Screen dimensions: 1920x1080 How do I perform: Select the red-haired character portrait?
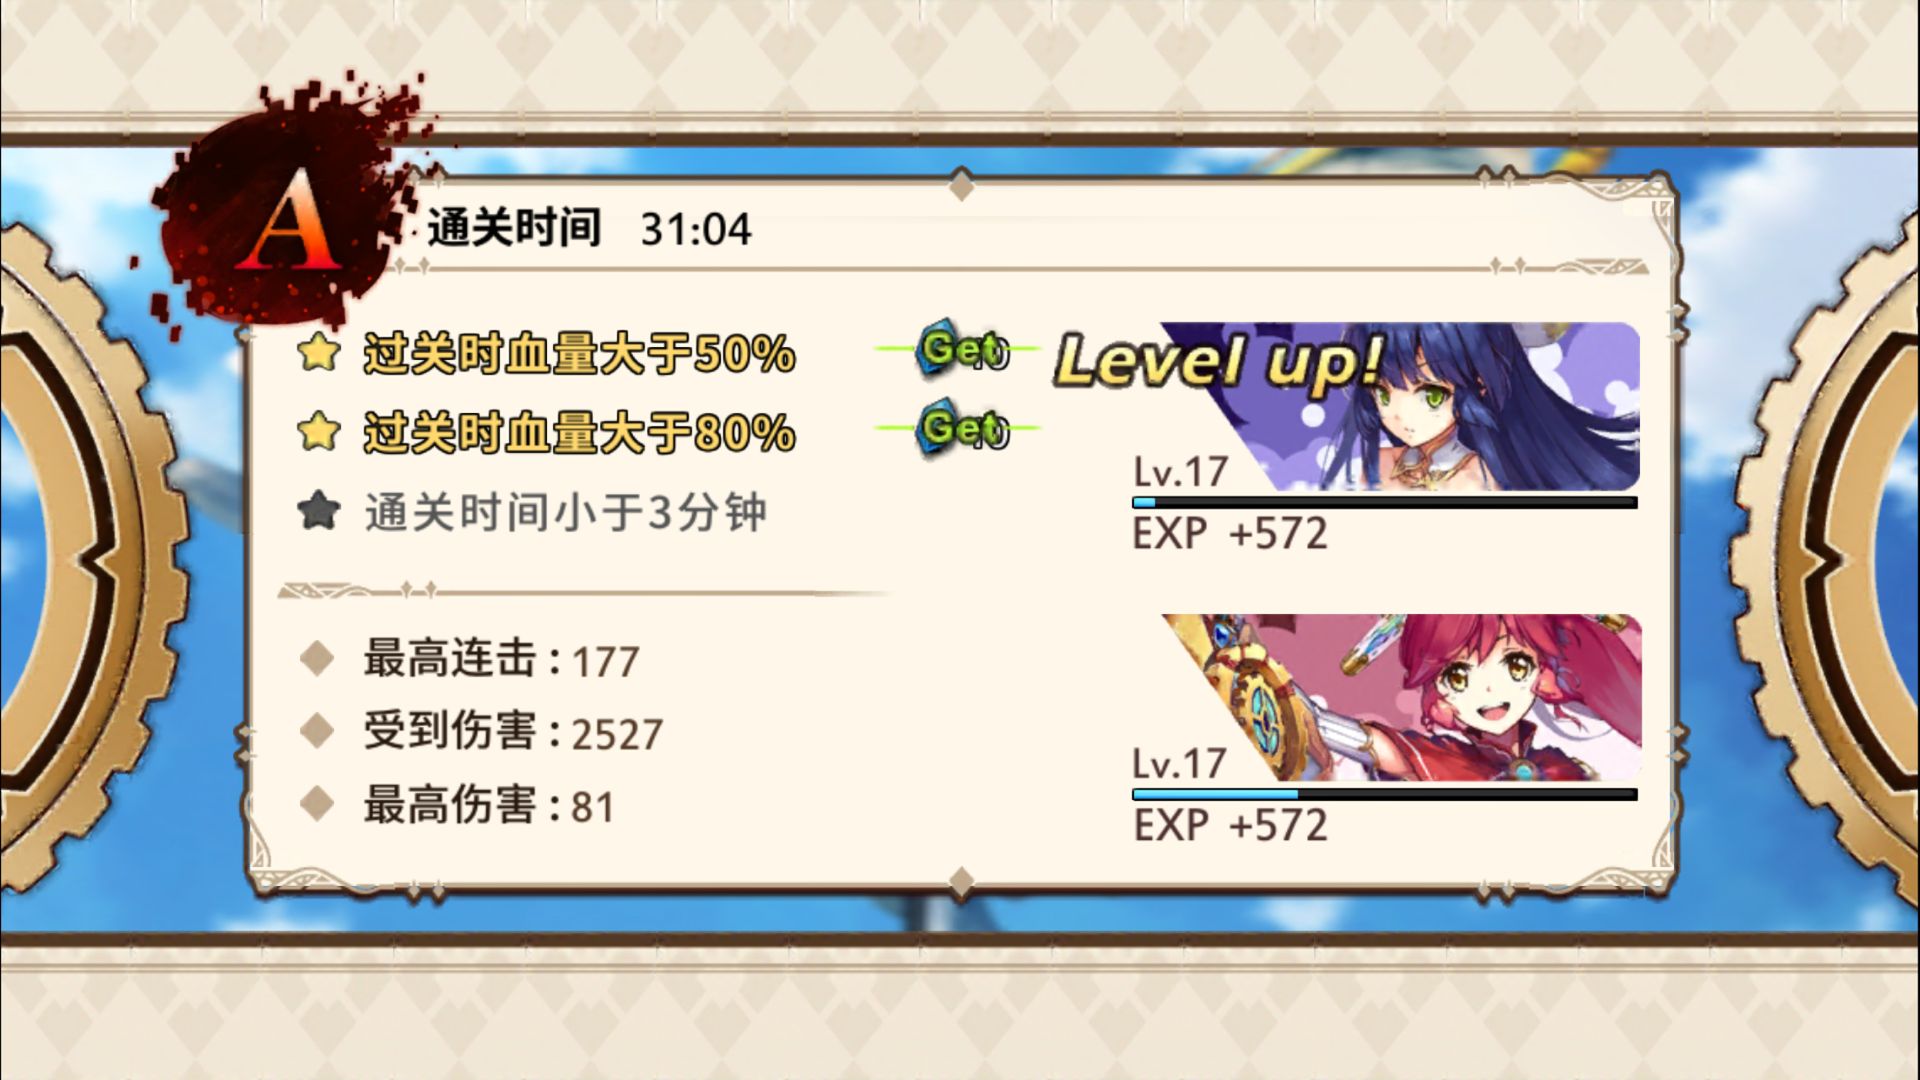[x=1400, y=698]
